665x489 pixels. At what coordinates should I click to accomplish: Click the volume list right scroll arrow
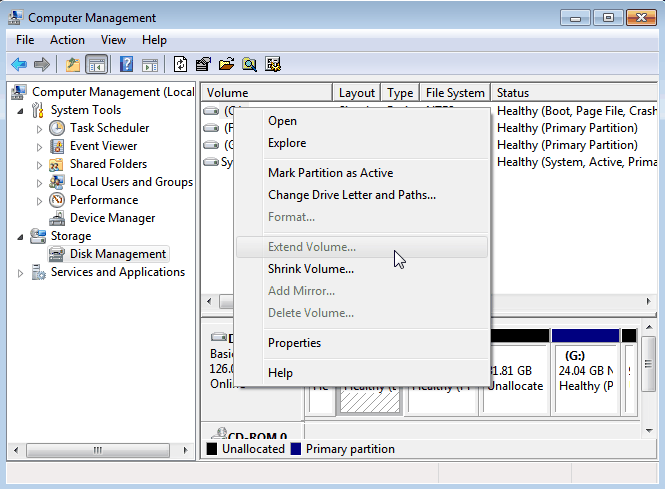pyautogui.click(x=648, y=302)
